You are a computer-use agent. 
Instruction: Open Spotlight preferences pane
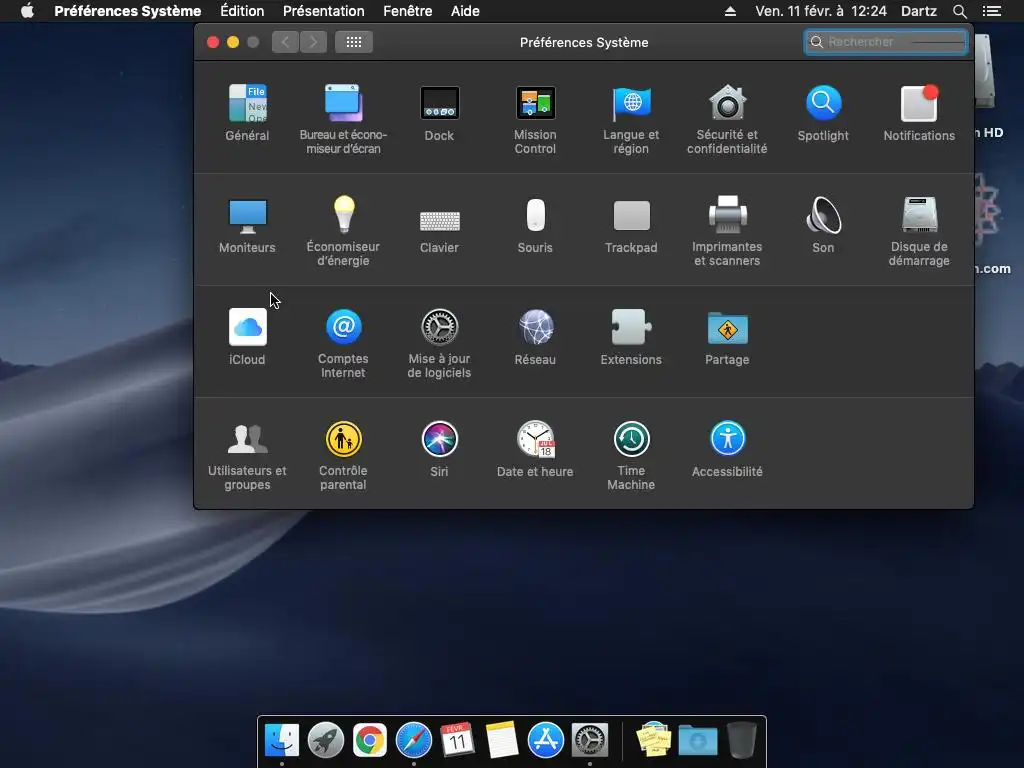823,112
